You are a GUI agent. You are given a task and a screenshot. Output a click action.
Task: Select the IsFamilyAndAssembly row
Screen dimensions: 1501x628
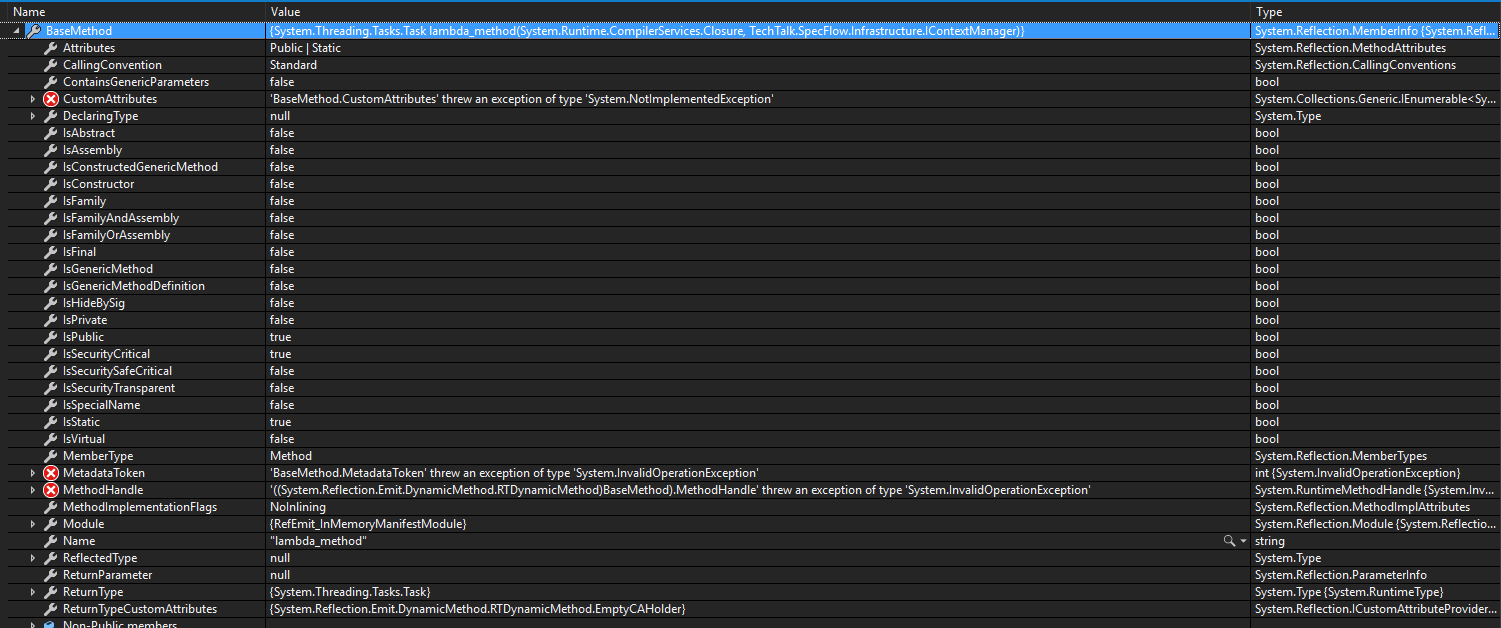pos(750,218)
